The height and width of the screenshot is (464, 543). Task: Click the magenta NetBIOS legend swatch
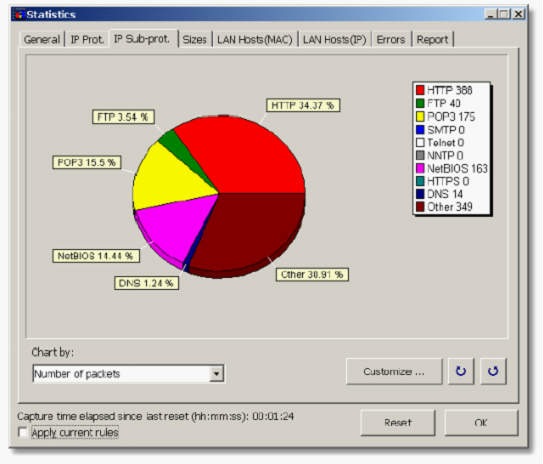point(420,168)
